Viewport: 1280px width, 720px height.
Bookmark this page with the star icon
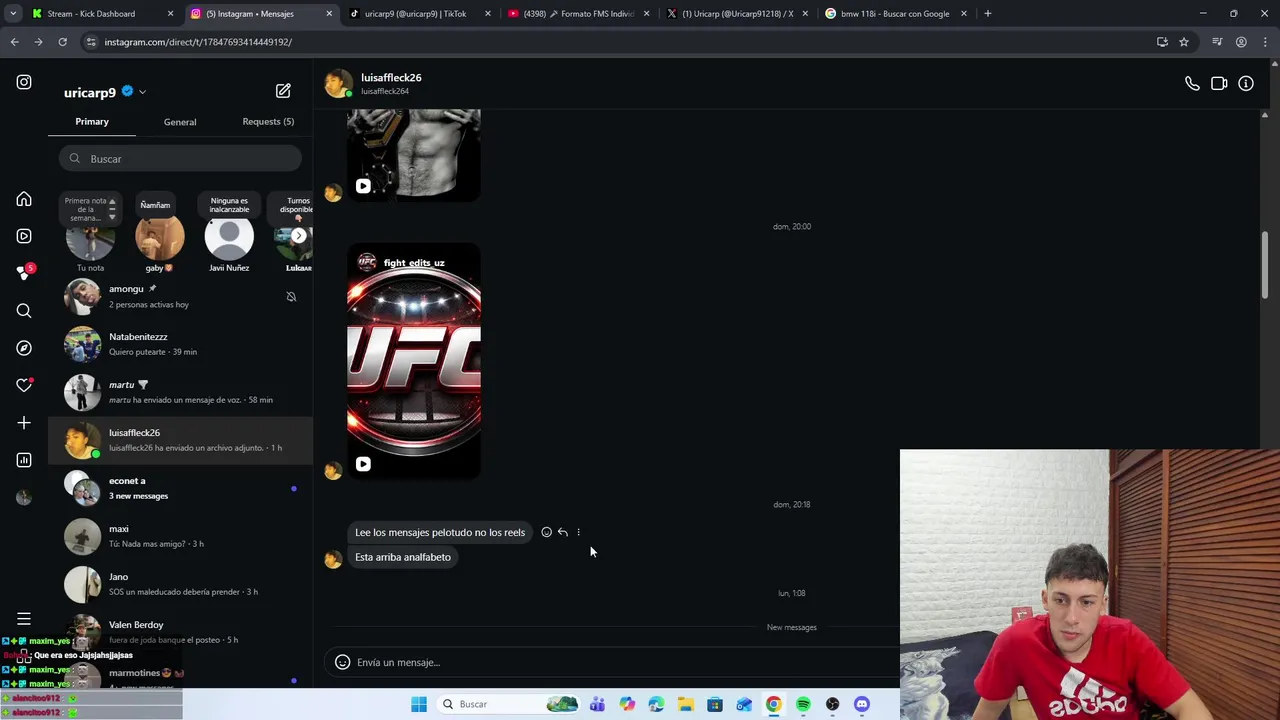(x=1184, y=42)
